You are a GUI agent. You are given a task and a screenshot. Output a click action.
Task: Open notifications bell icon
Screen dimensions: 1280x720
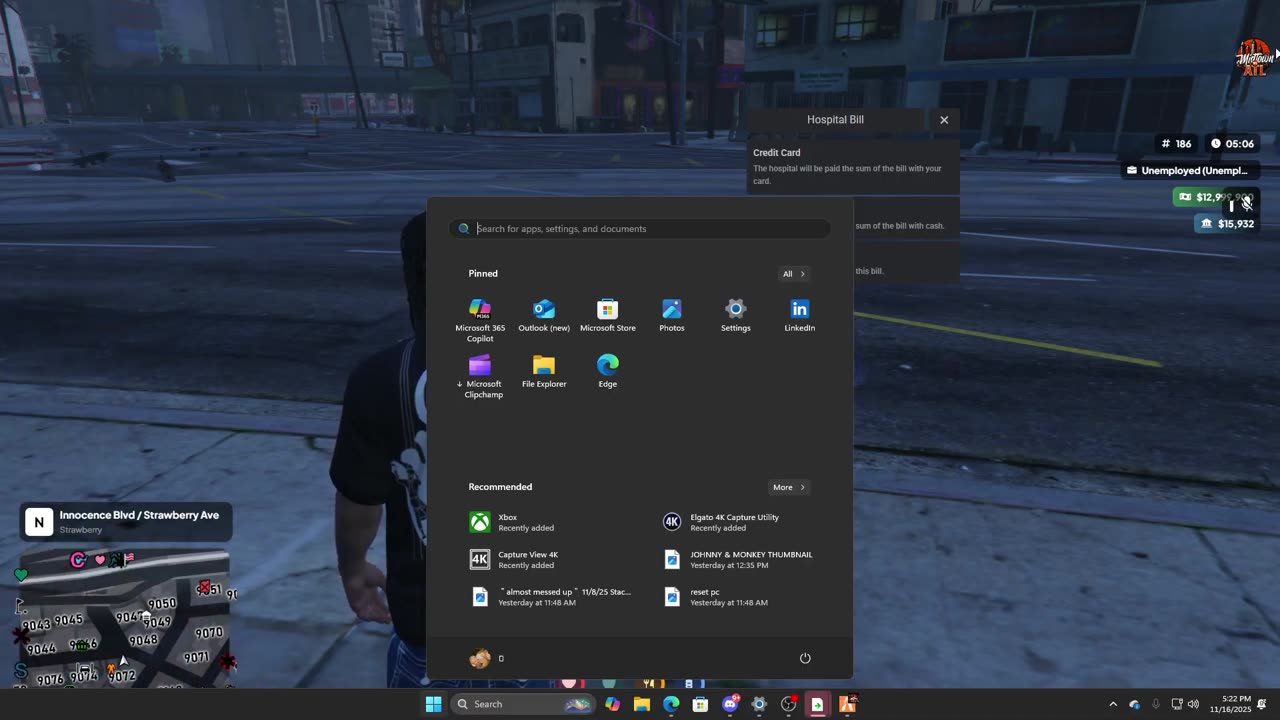tap(1263, 704)
